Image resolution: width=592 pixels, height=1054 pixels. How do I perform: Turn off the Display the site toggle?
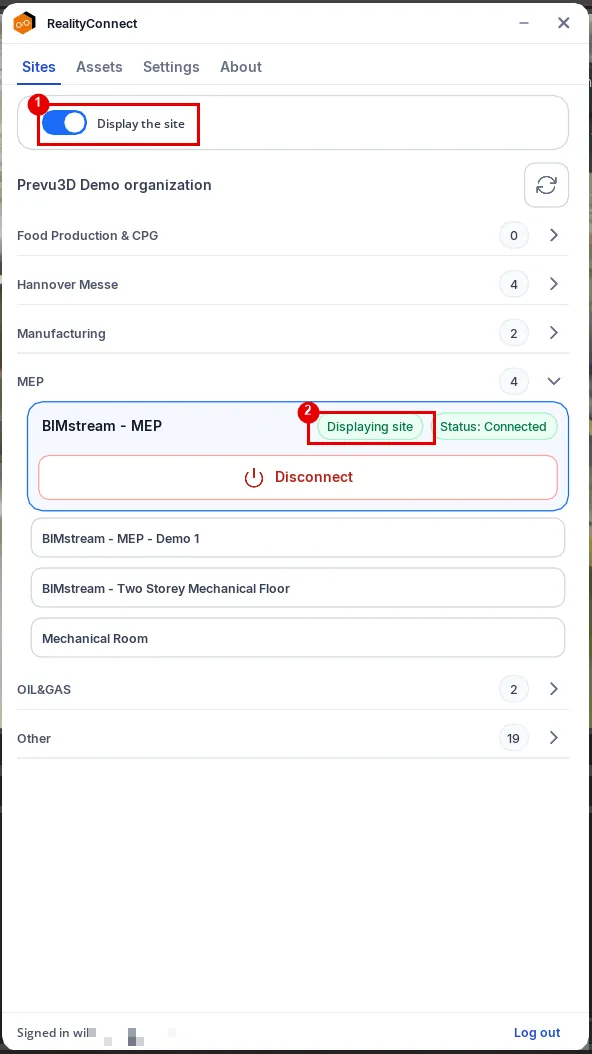(x=65, y=124)
